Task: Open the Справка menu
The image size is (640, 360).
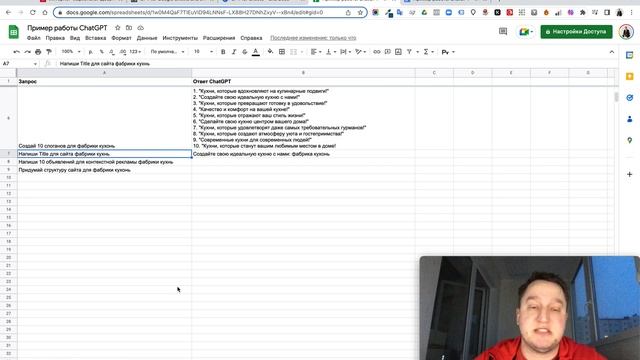Action: [251, 38]
